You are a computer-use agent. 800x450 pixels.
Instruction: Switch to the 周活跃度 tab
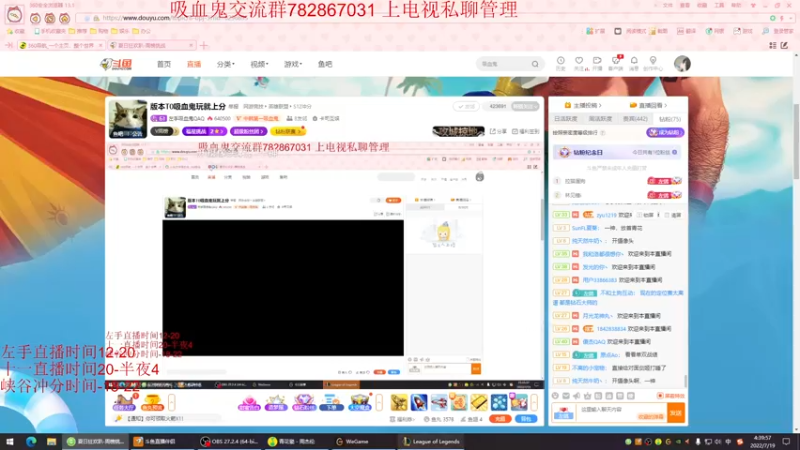pyautogui.click(x=600, y=119)
